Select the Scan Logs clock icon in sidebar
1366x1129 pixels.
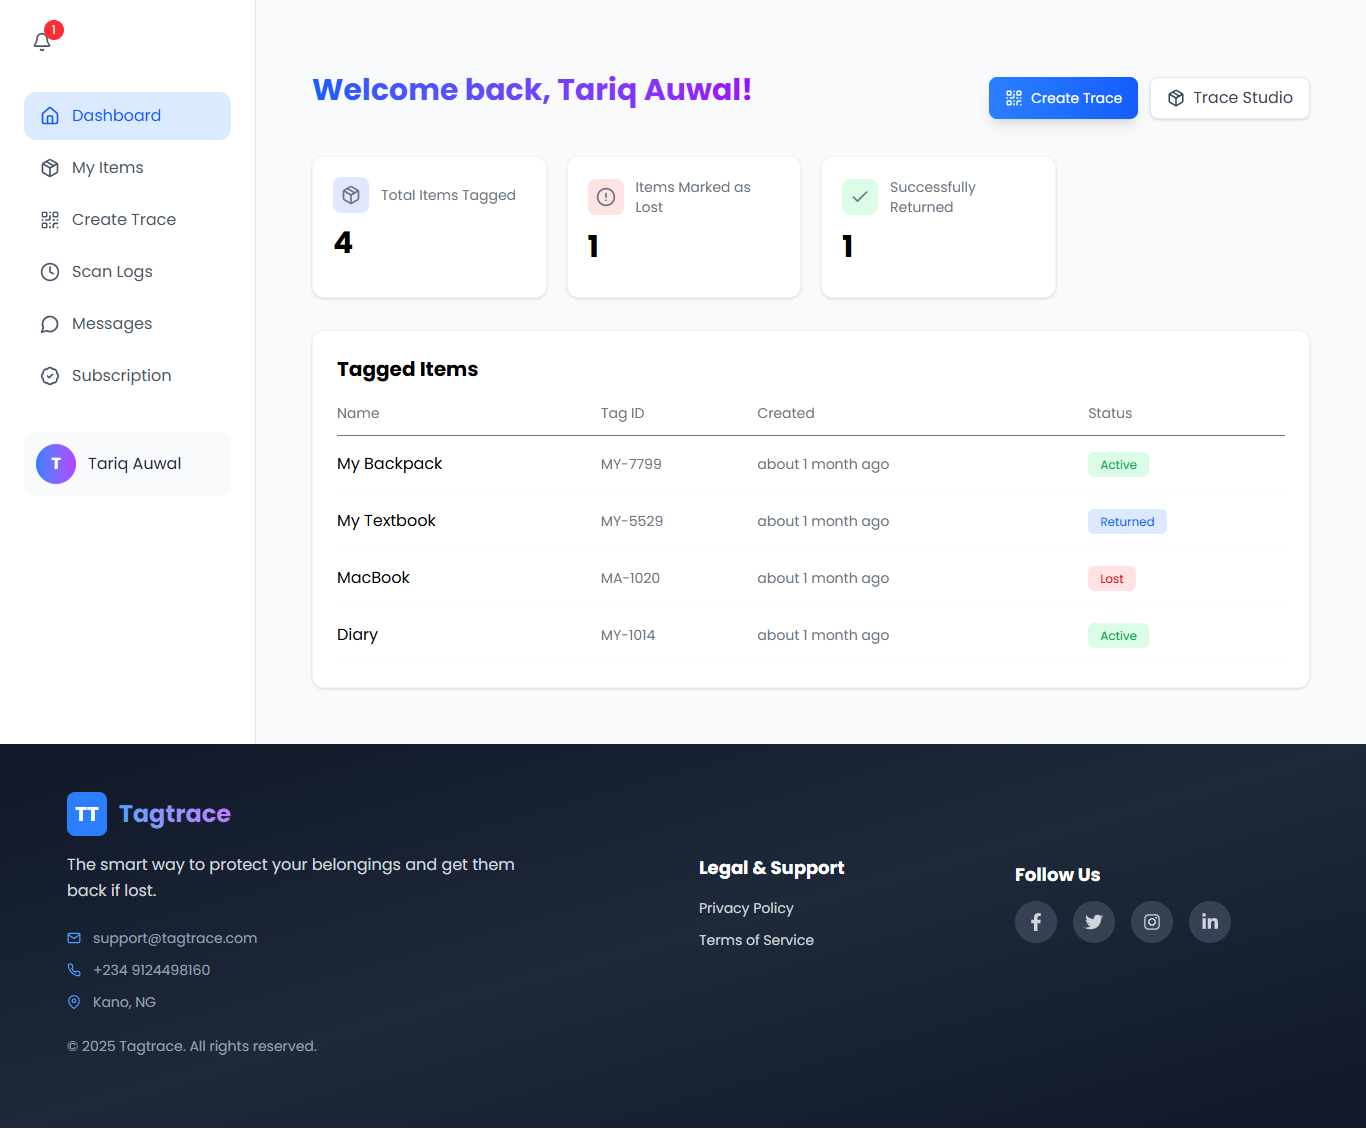[x=50, y=271]
